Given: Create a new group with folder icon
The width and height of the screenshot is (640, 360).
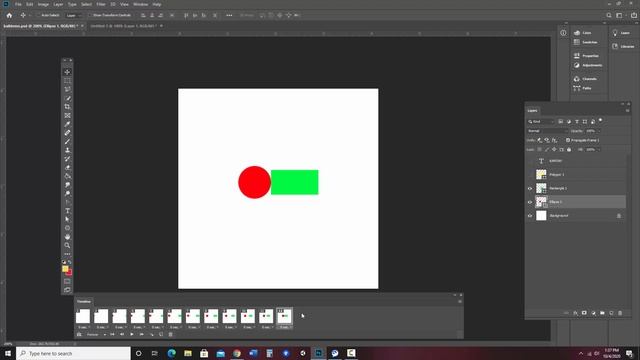Looking at the screenshot, I should click(x=602, y=313).
